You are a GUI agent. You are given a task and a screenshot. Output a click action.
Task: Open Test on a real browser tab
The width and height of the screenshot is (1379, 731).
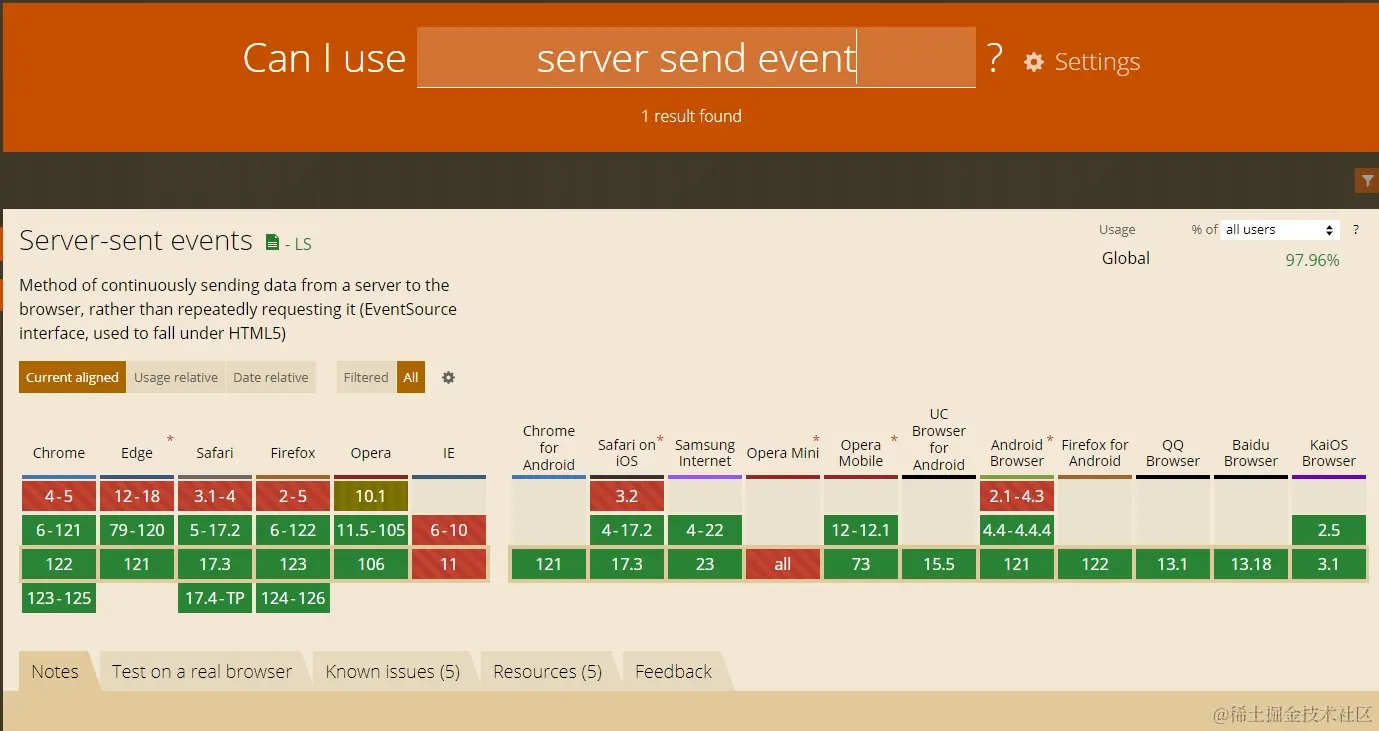click(x=202, y=671)
